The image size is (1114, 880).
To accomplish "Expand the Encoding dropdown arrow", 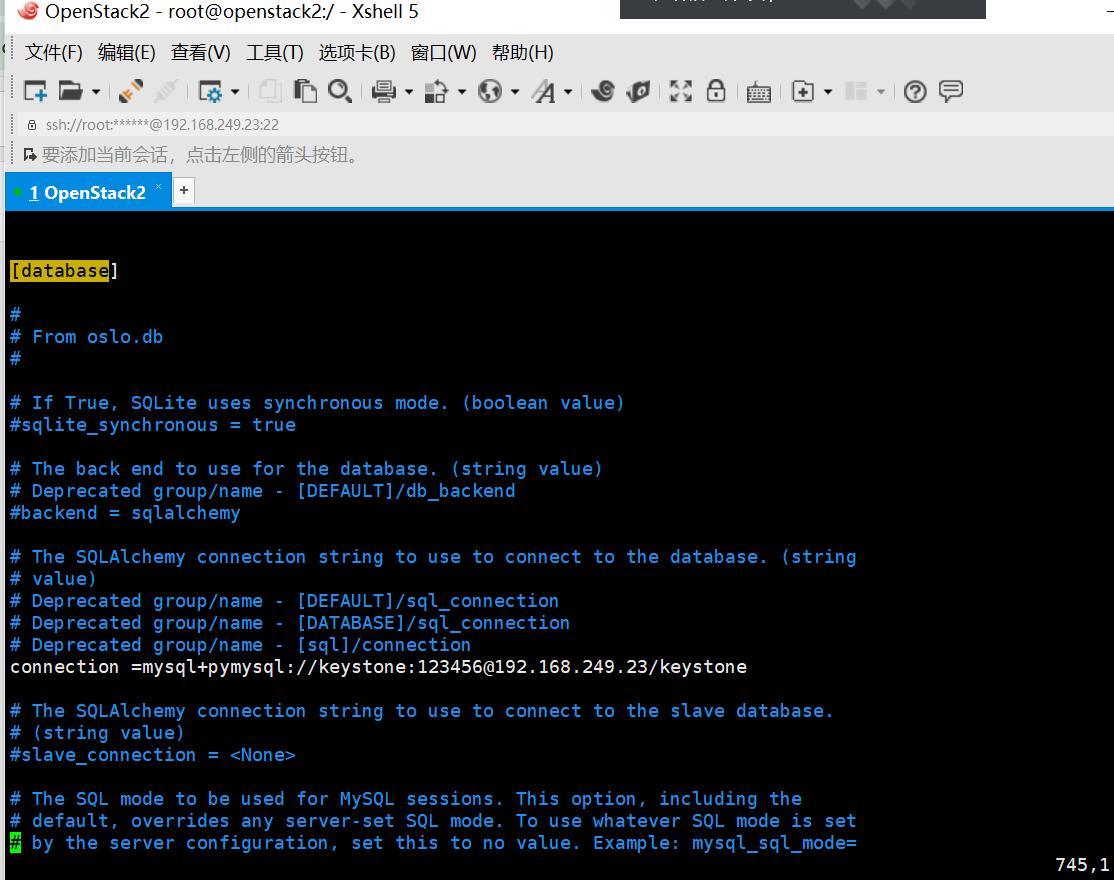I will click(515, 92).
